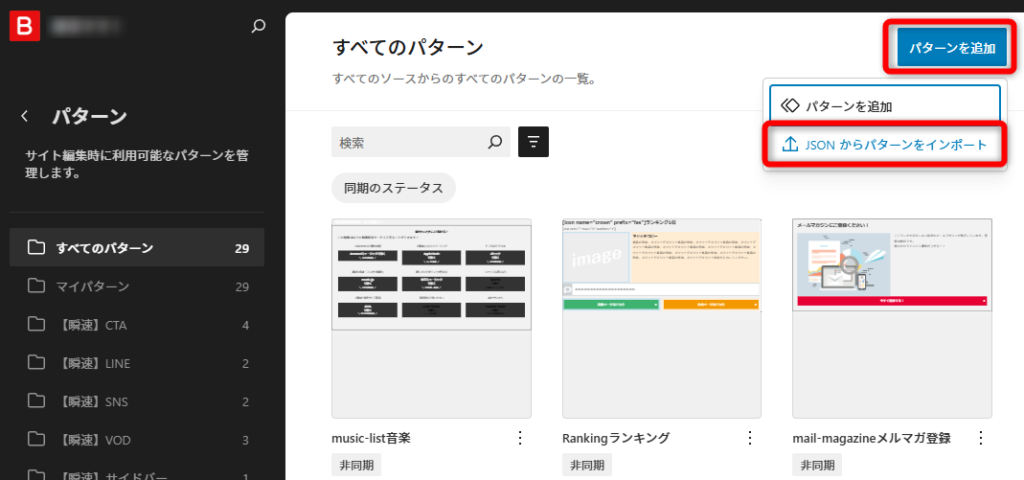
Task: Click the magnifier icon in the 検索 field
Action: click(x=494, y=143)
